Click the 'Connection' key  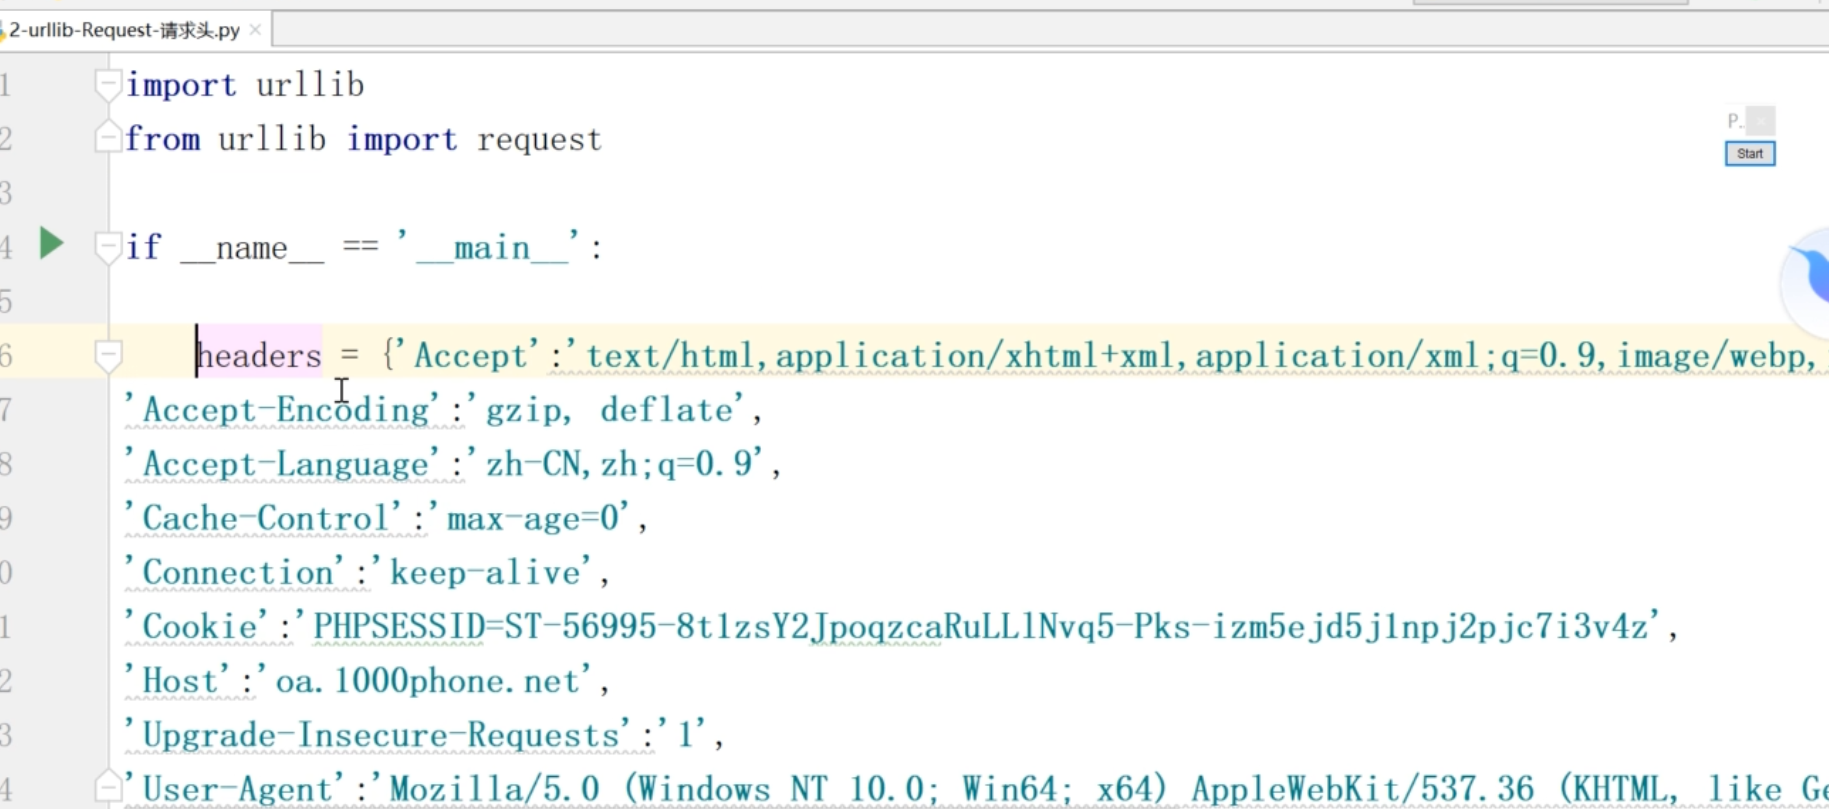click(x=235, y=572)
